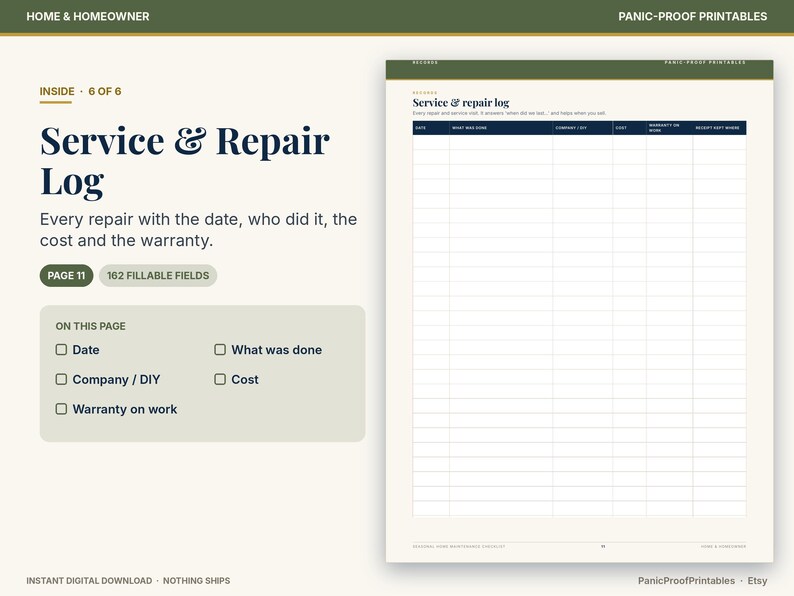794x596 pixels.
Task: Click the Etsy footer text
Action: click(757, 581)
